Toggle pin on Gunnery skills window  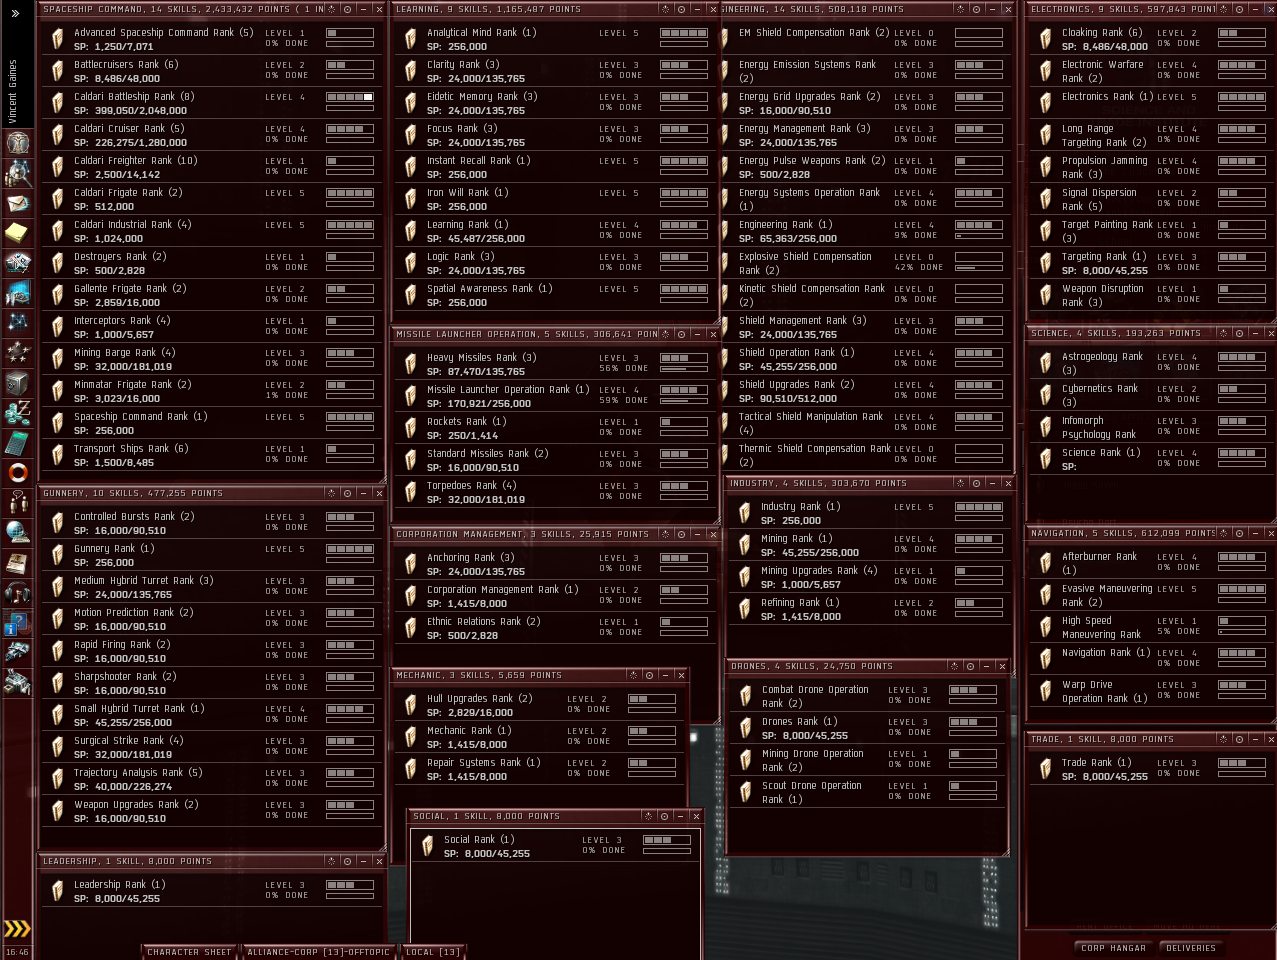tap(347, 493)
